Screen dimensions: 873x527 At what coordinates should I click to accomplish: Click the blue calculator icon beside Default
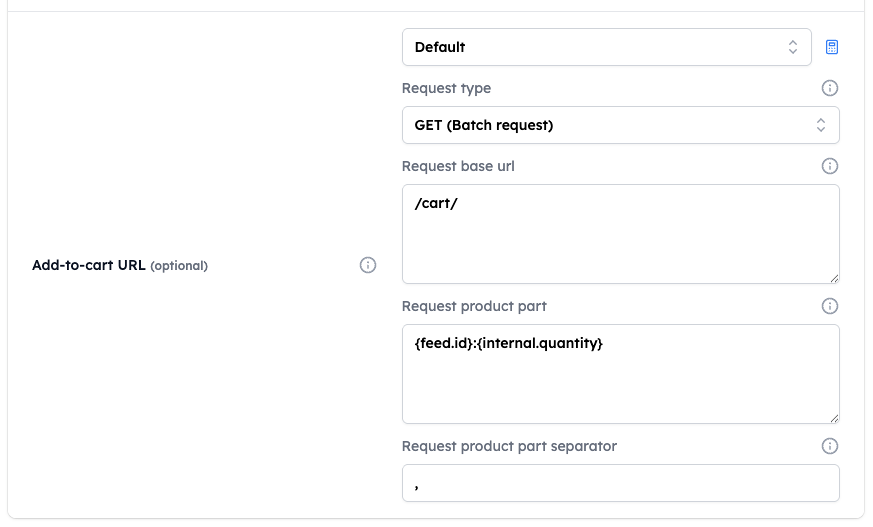tap(832, 47)
